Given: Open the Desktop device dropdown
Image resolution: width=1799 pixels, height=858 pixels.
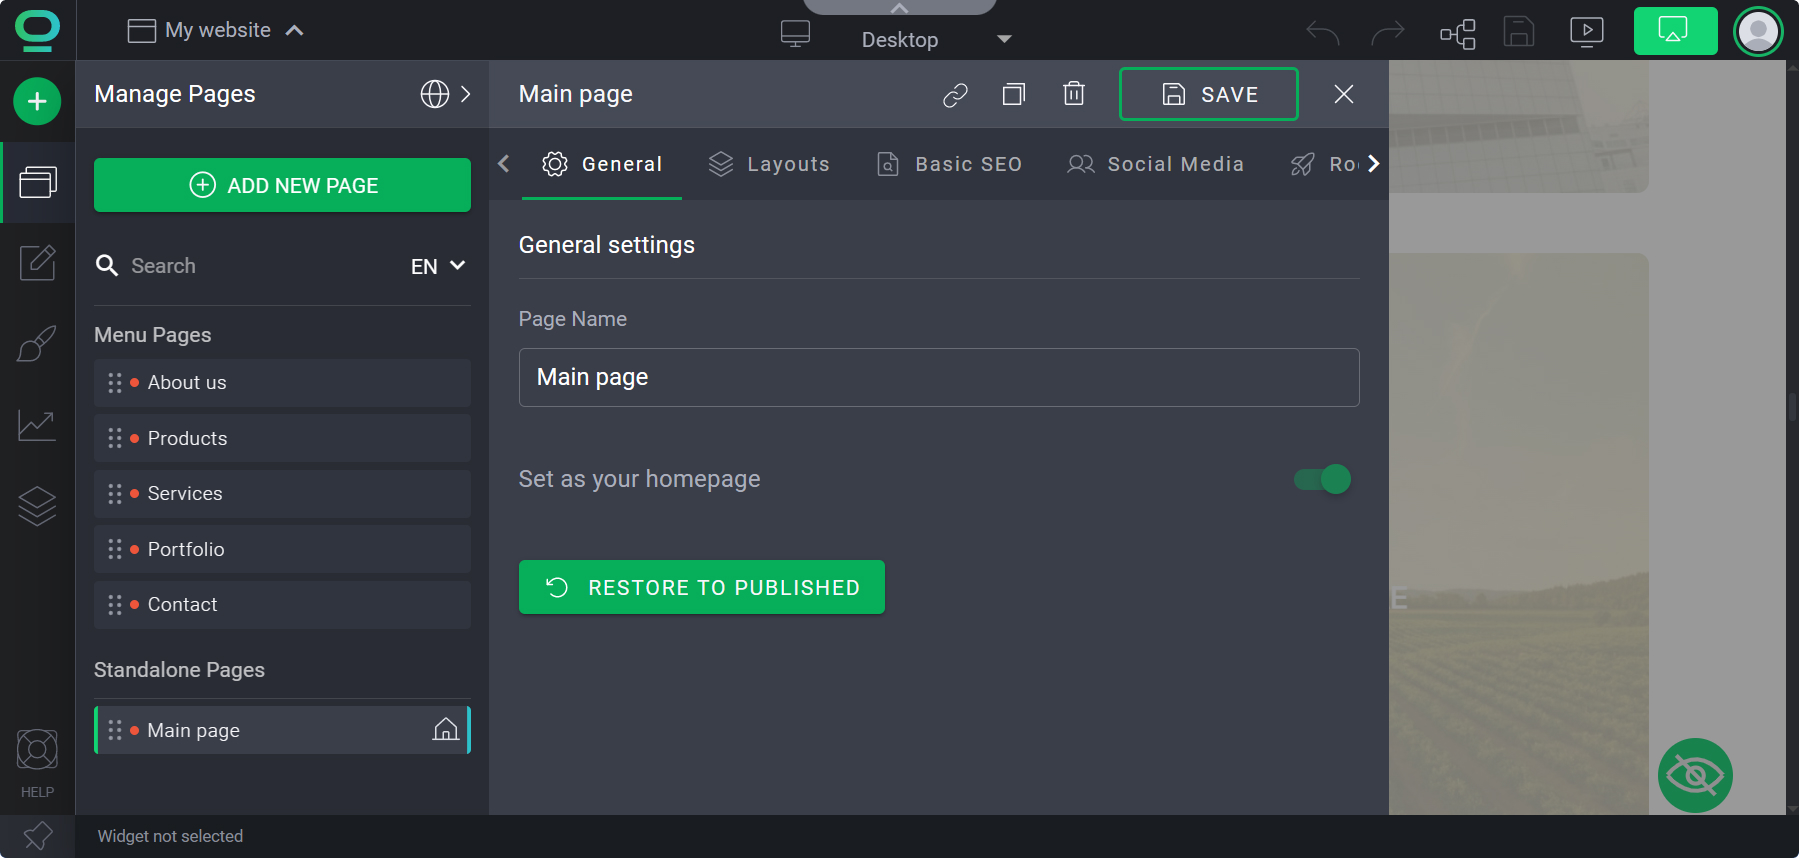Looking at the screenshot, I should 899,39.
